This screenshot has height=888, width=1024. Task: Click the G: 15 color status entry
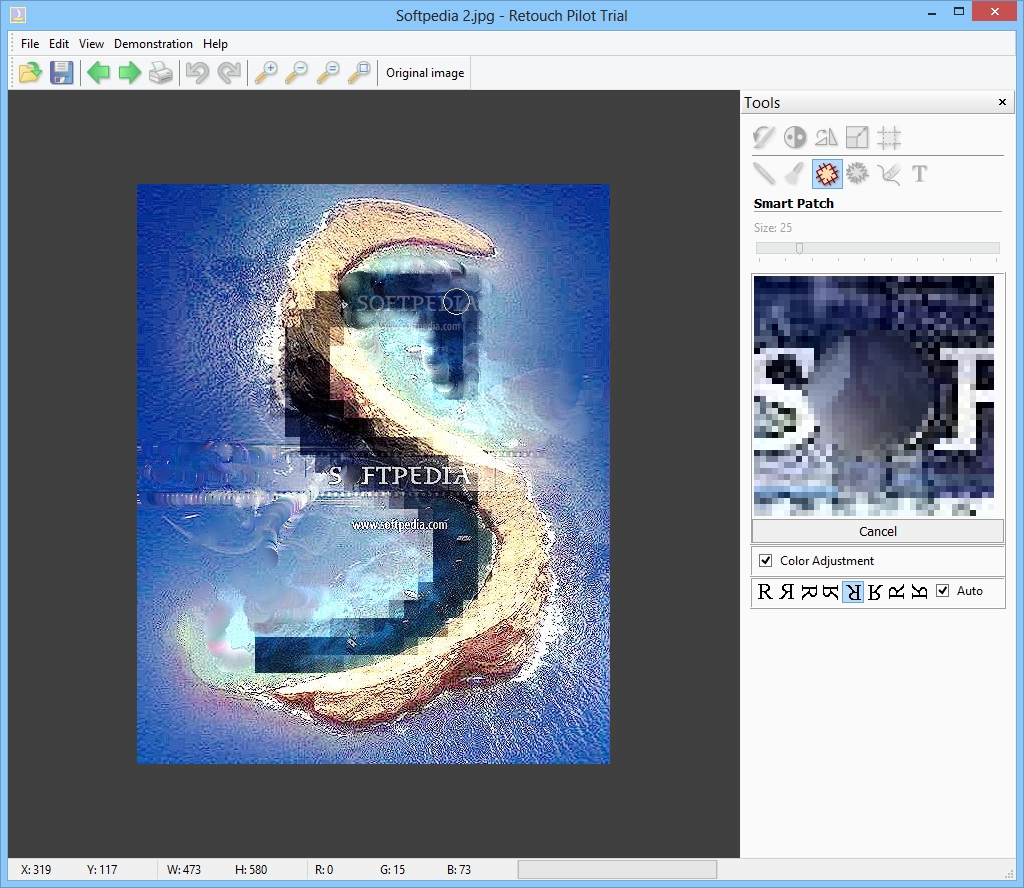point(392,870)
